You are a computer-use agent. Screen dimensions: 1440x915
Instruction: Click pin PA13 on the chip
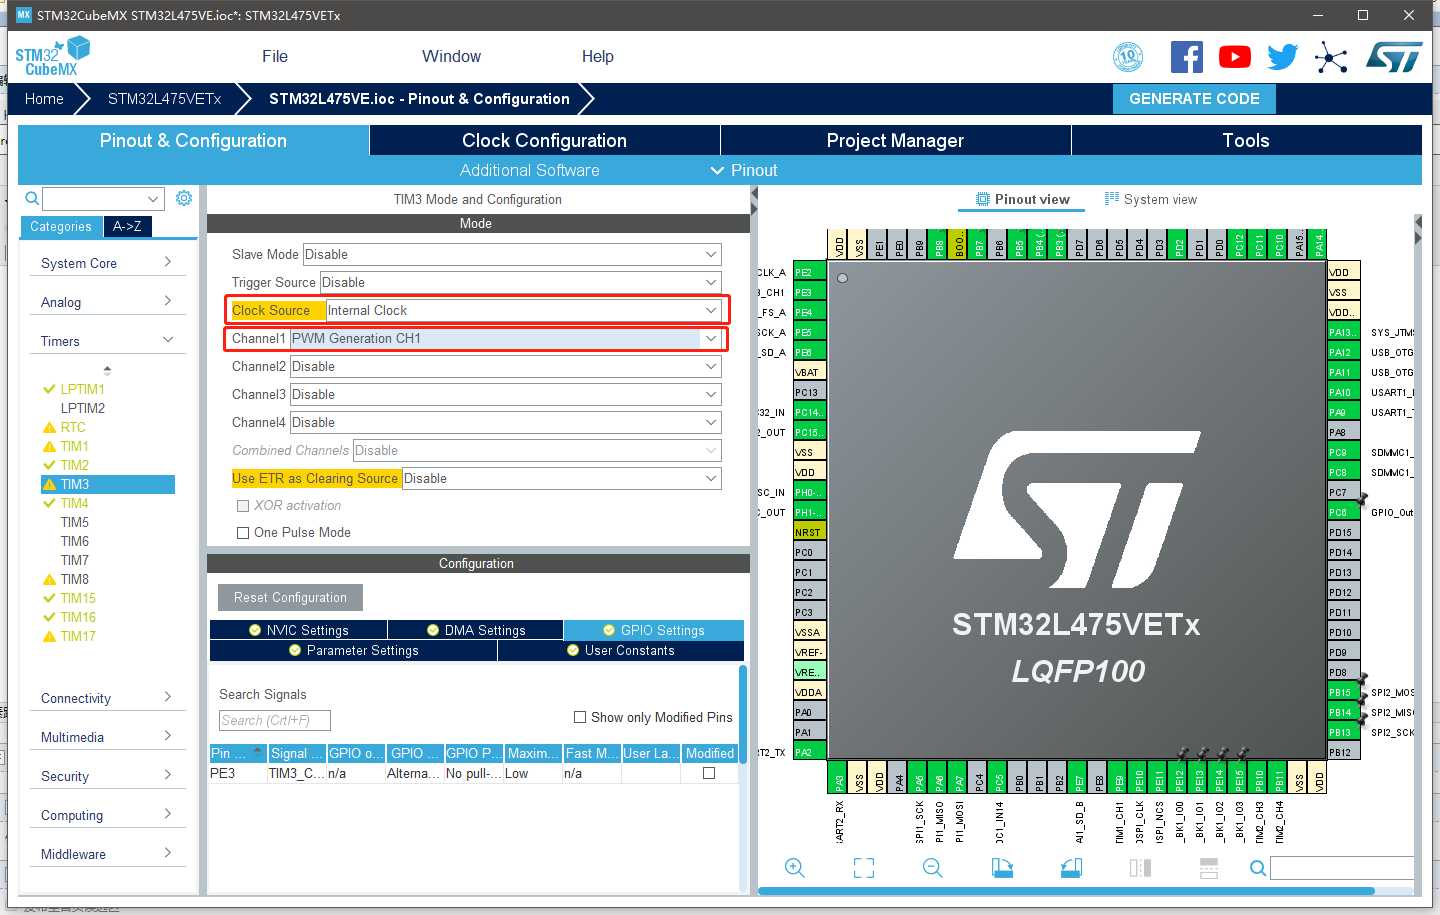[1343, 332]
